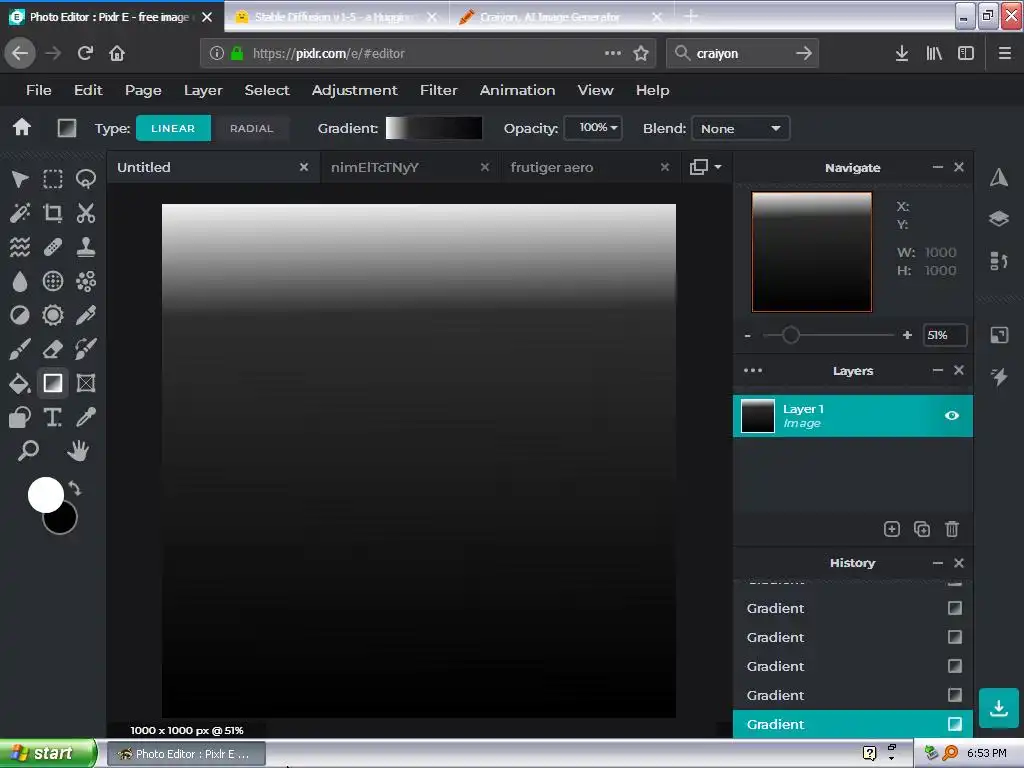Select the Eraser tool
This screenshot has width=1024, height=768.
click(53, 349)
